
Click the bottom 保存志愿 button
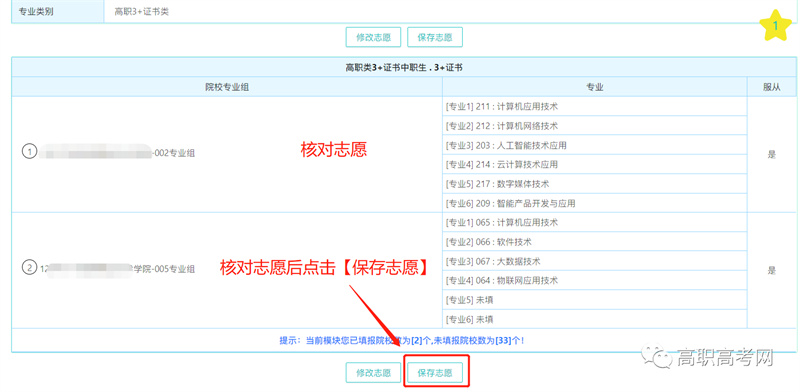click(435, 373)
